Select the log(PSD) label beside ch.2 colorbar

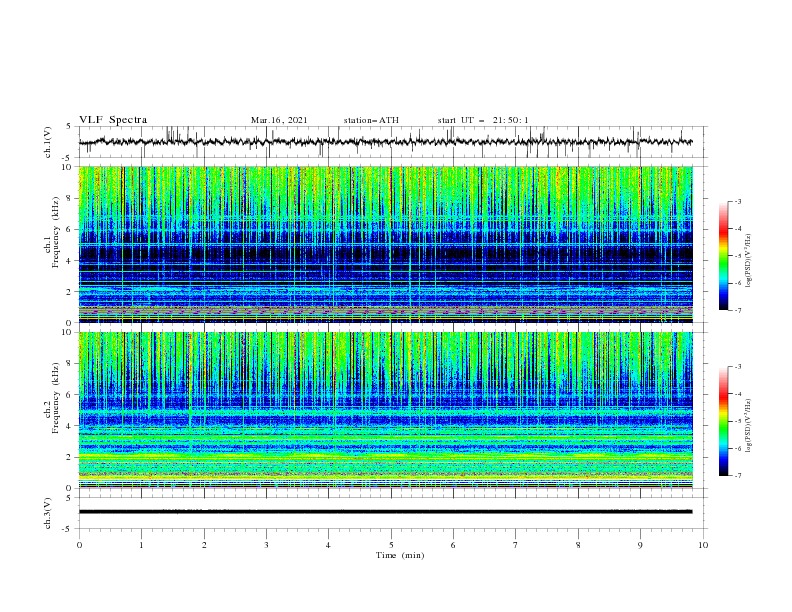point(749,426)
